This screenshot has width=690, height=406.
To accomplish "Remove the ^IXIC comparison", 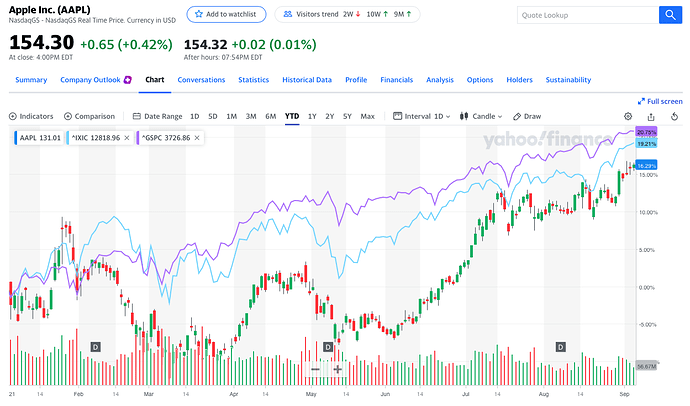I will pos(127,138).
